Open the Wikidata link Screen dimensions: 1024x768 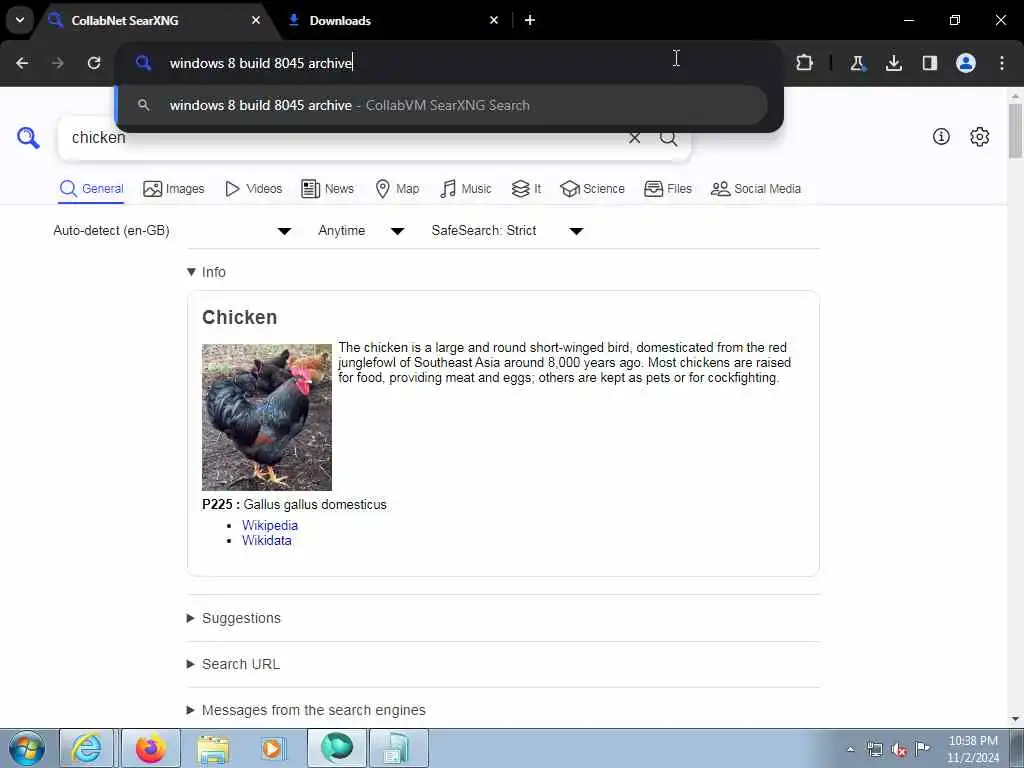click(x=266, y=540)
